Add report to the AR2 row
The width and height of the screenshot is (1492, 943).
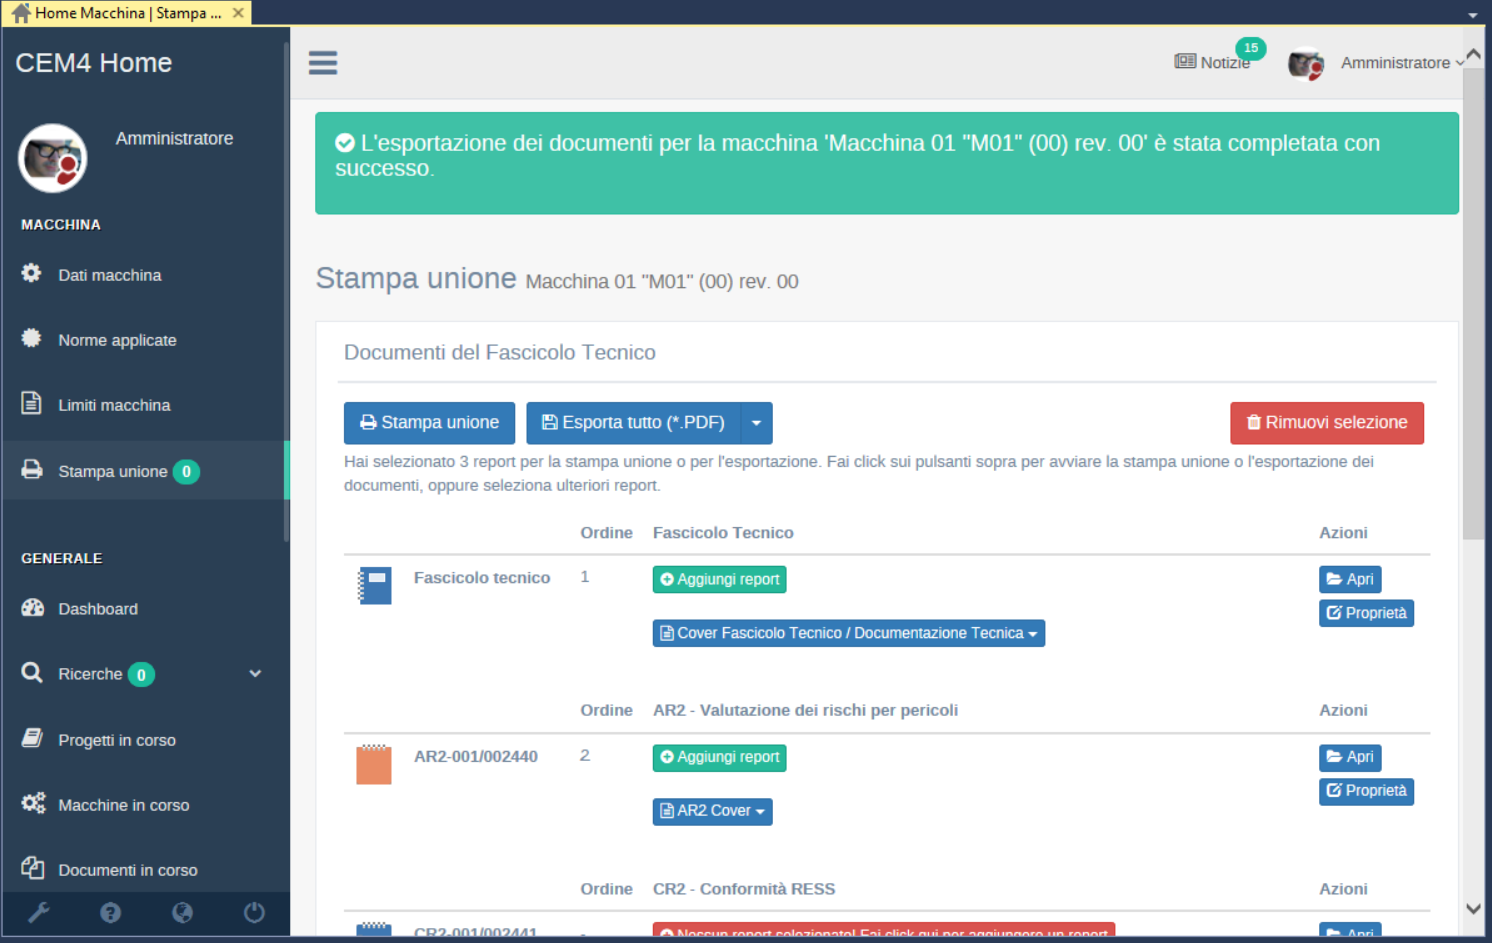coord(719,757)
